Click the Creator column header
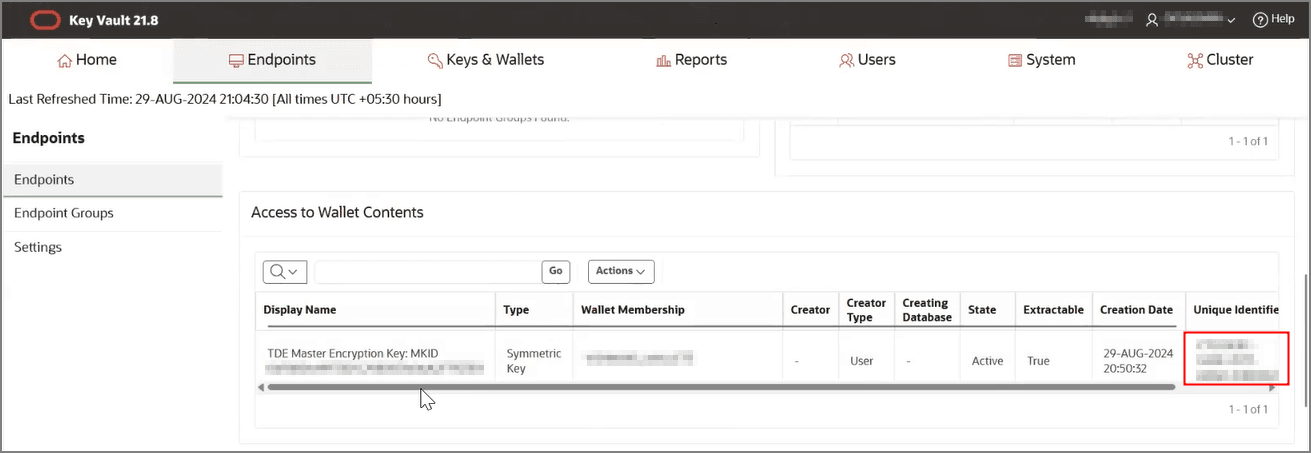The width and height of the screenshot is (1311, 453). point(810,310)
